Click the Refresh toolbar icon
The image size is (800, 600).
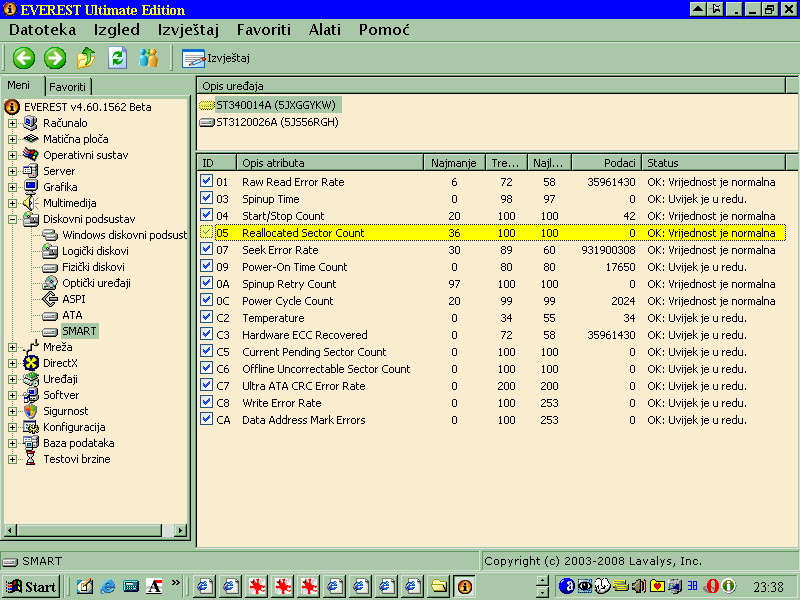117,58
